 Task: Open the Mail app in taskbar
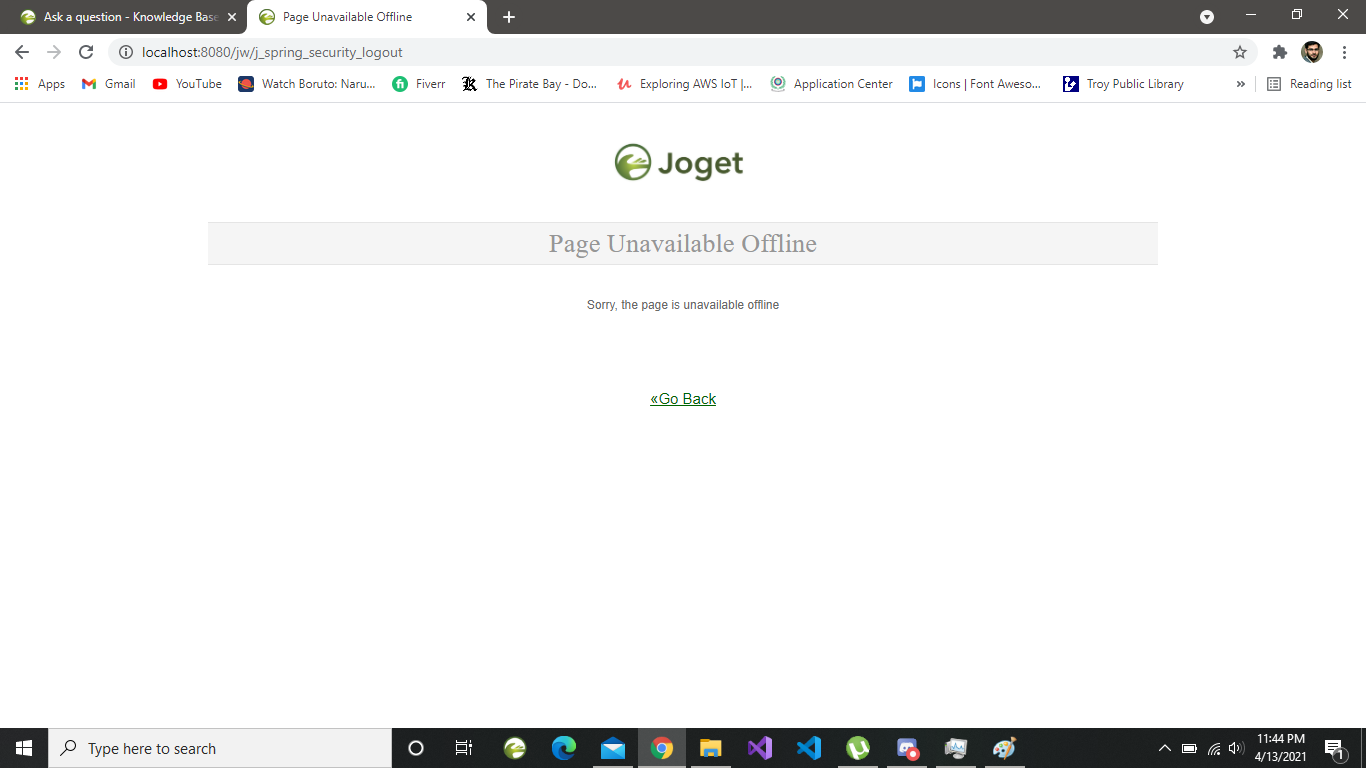[613, 748]
